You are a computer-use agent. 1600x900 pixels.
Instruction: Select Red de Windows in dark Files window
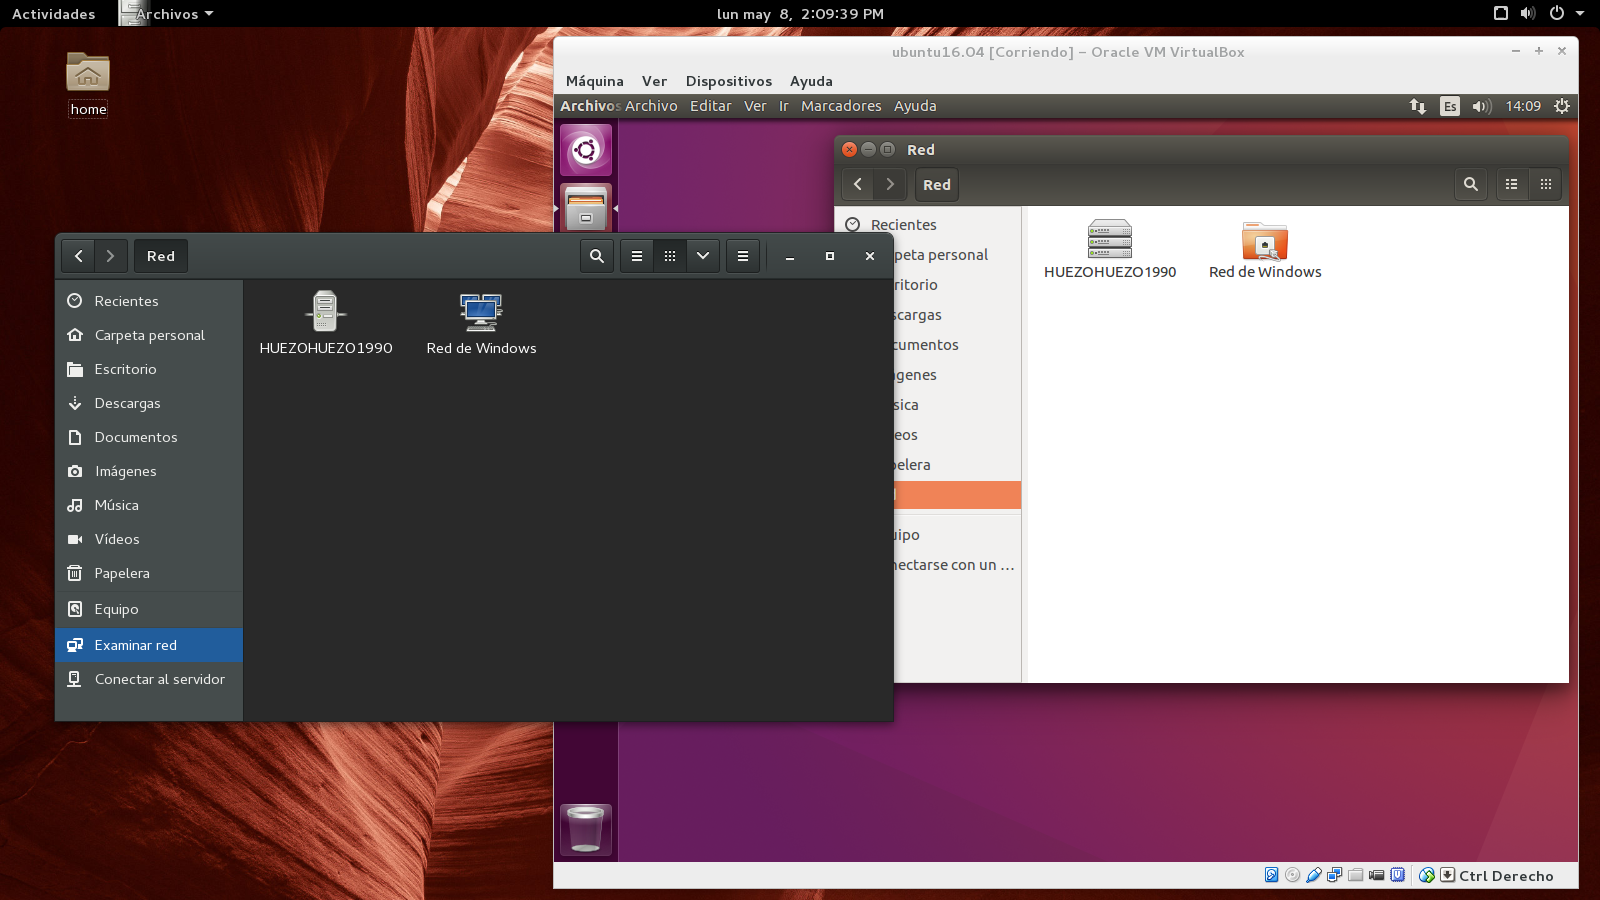tap(481, 323)
